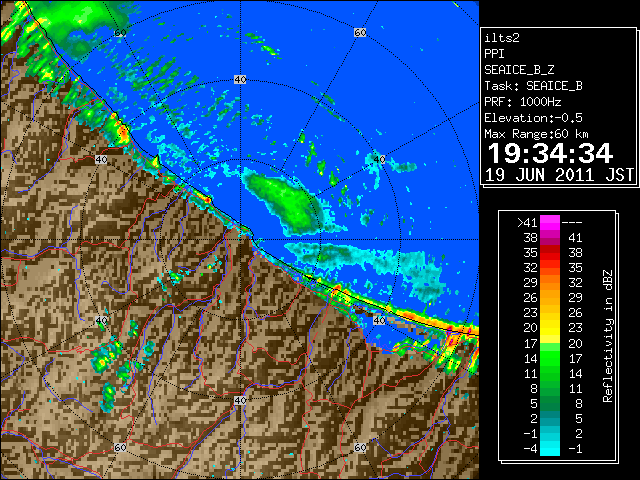Screen dimensions: 640x480
Task: Select the northeast '60' range ring label
Action: coord(360,32)
